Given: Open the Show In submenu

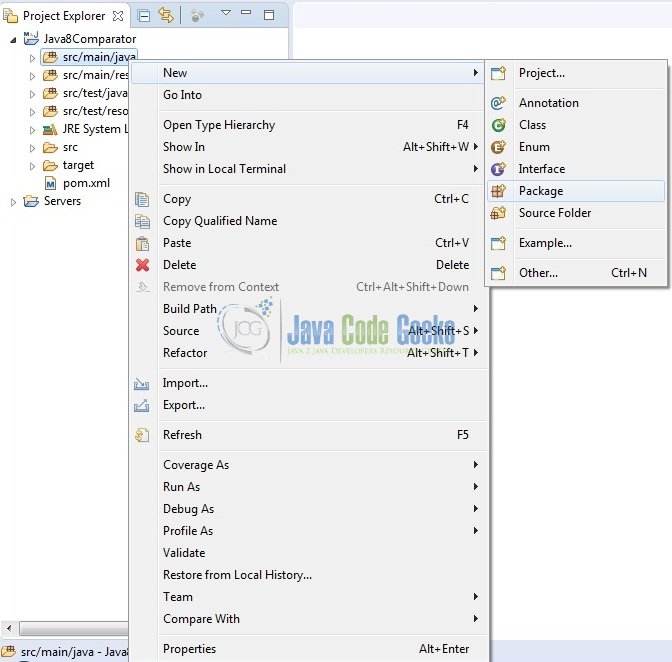Looking at the screenshot, I should [x=308, y=147].
